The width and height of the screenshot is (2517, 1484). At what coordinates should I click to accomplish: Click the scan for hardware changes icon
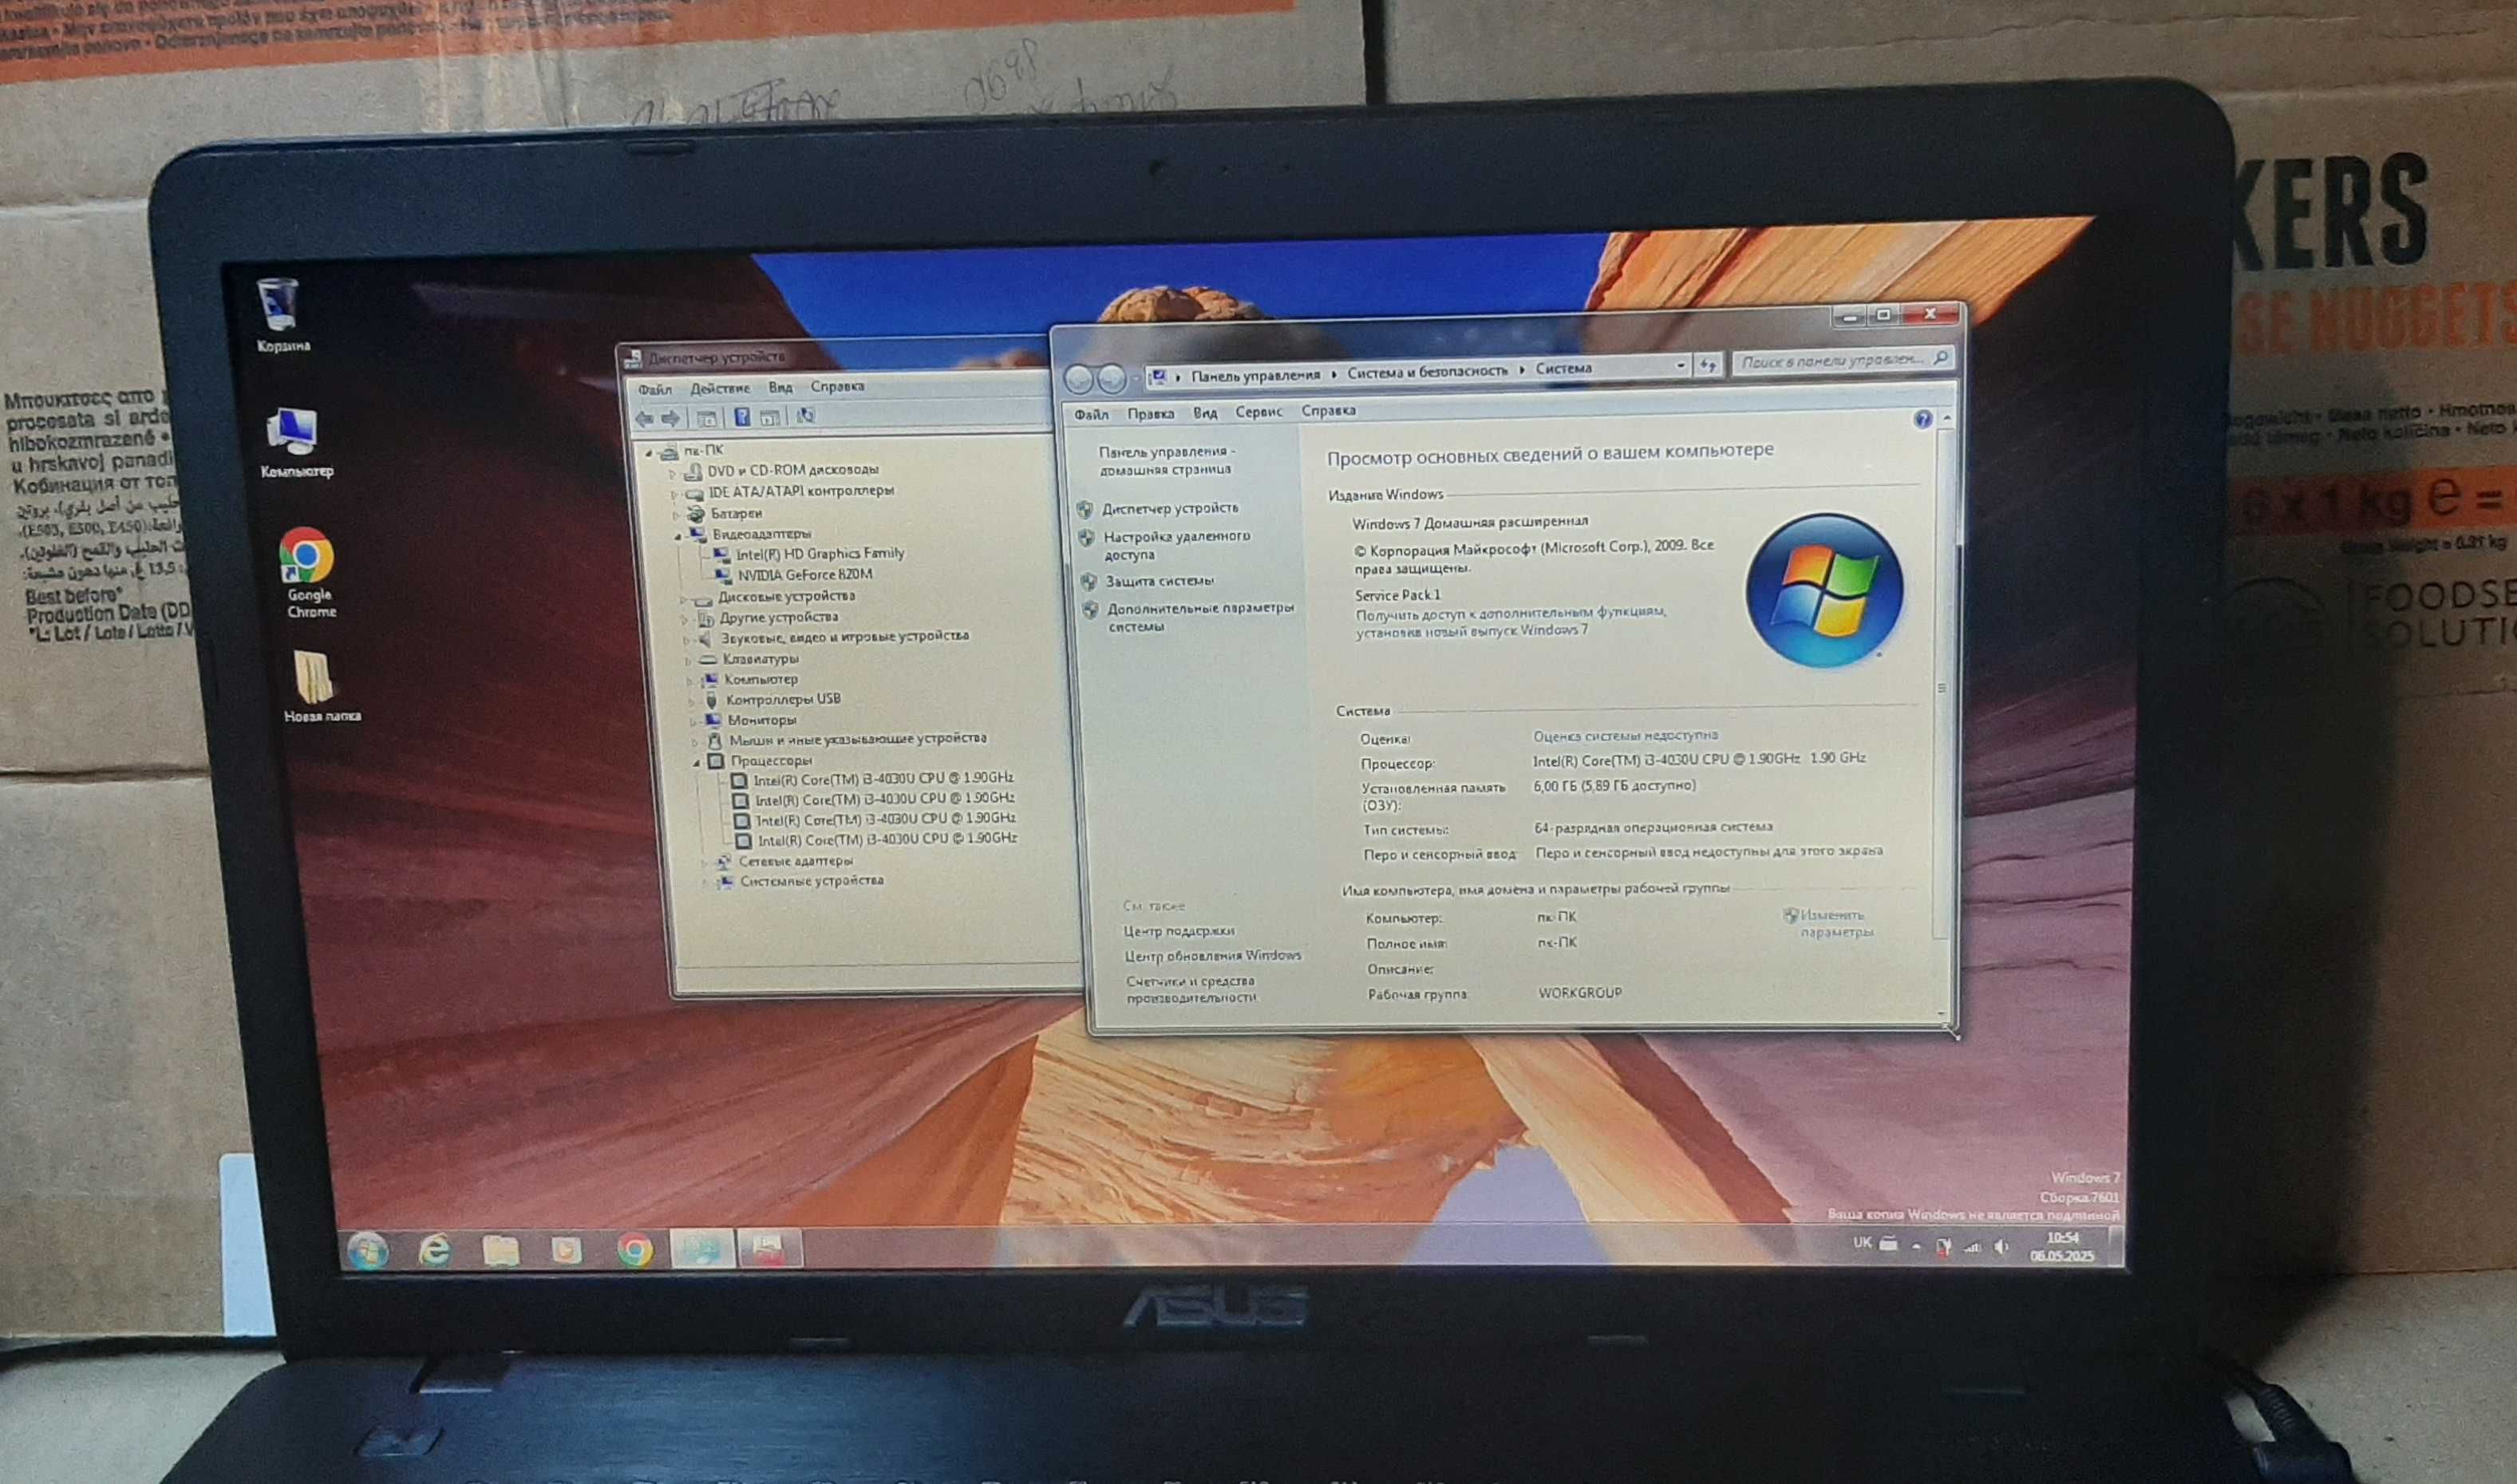pos(806,415)
